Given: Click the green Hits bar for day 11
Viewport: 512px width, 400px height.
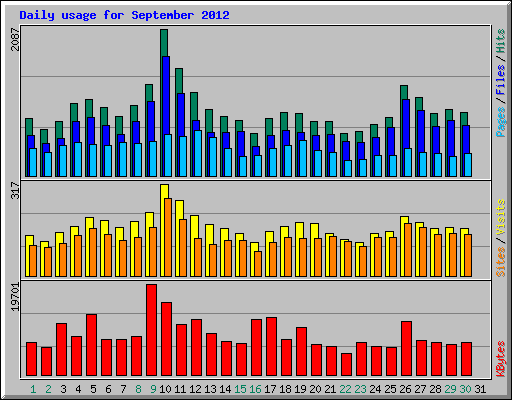Looking at the screenshot, I should pos(179,81).
